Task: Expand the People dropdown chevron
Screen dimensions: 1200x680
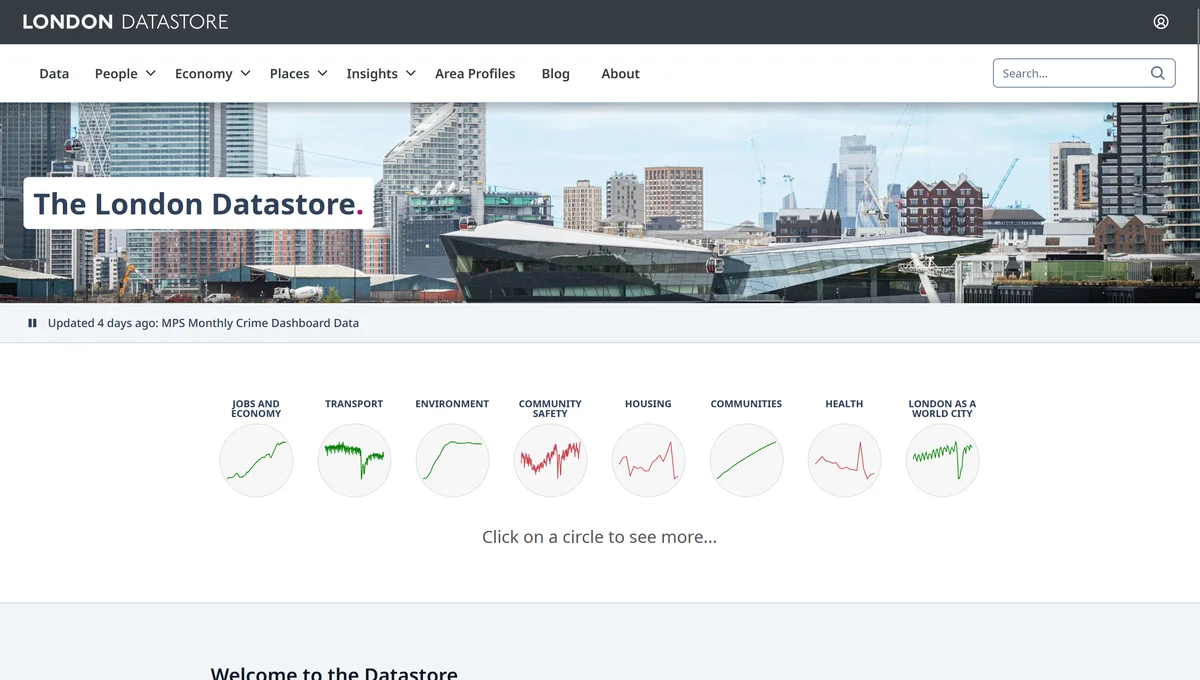Action: 151,73
